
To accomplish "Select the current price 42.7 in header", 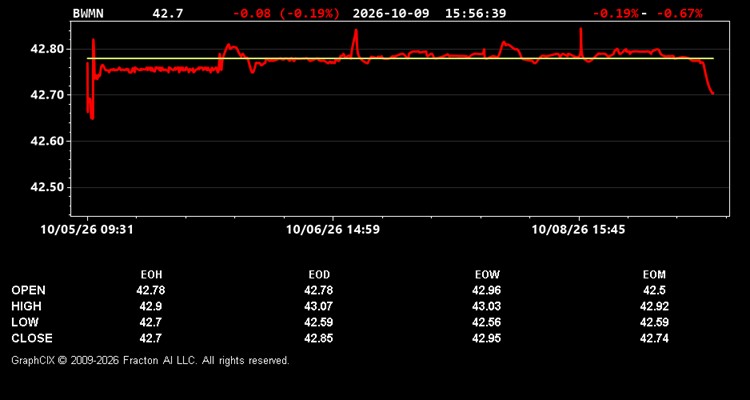I will (x=167, y=13).
